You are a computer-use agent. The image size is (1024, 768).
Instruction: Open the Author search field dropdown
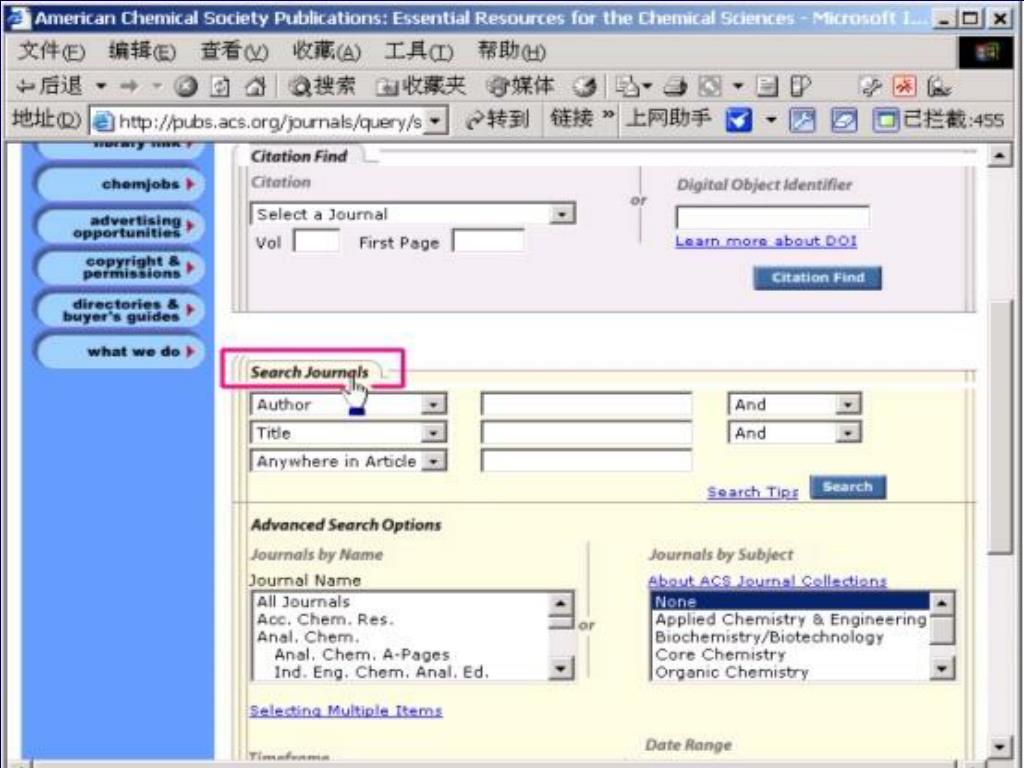click(x=349, y=404)
